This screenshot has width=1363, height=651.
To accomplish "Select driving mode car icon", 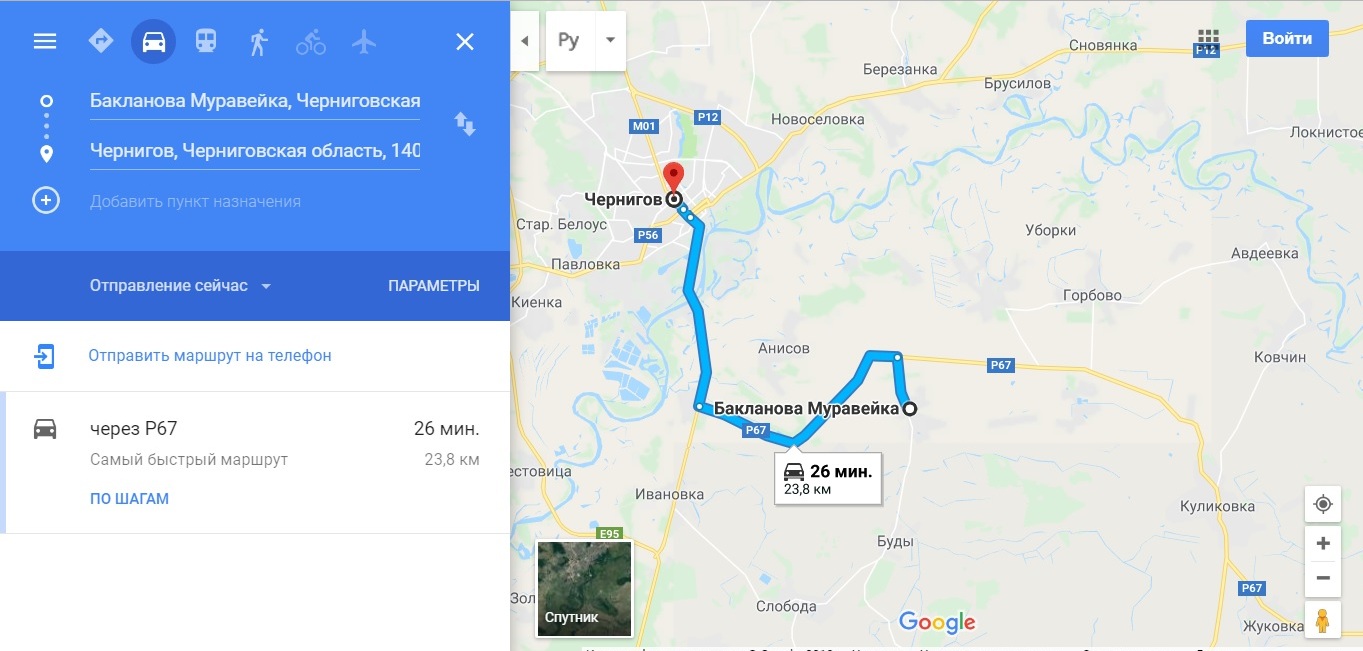I will 154,41.
